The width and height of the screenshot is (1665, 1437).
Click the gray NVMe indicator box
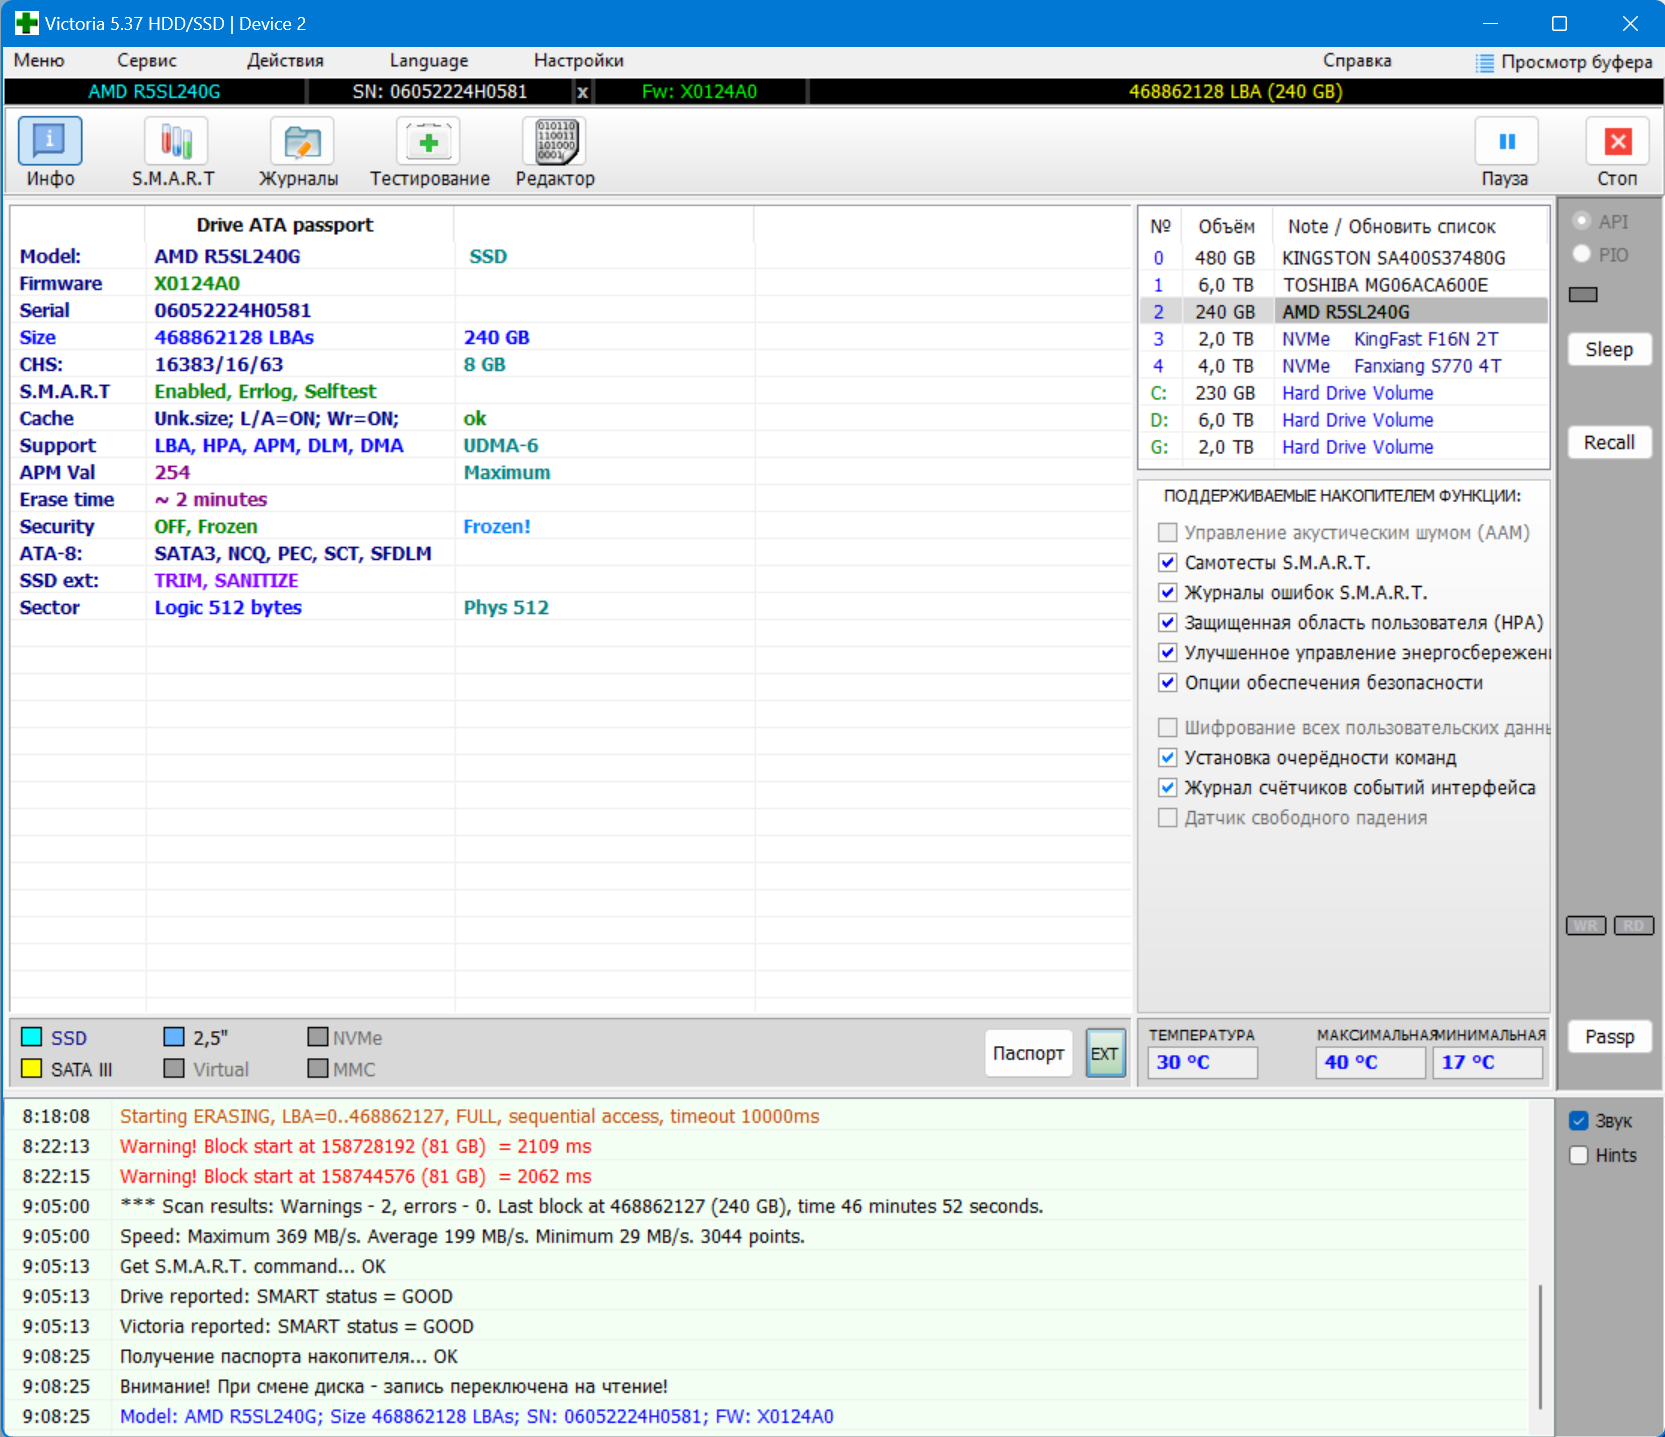pyautogui.click(x=318, y=1036)
